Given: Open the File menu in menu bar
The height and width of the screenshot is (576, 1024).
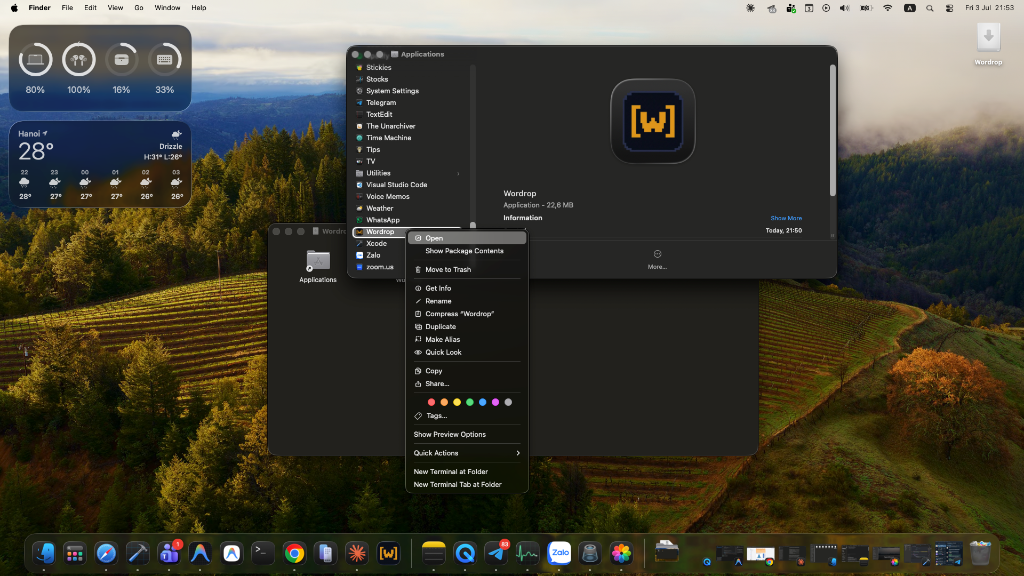Looking at the screenshot, I should pos(67,8).
